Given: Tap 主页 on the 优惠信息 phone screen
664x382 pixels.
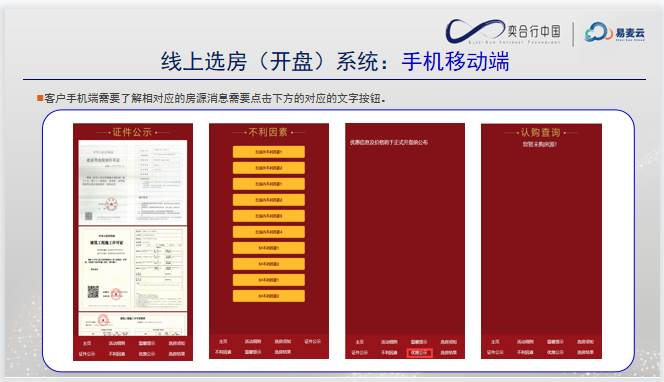Looking at the screenshot, I should click(x=360, y=342).
